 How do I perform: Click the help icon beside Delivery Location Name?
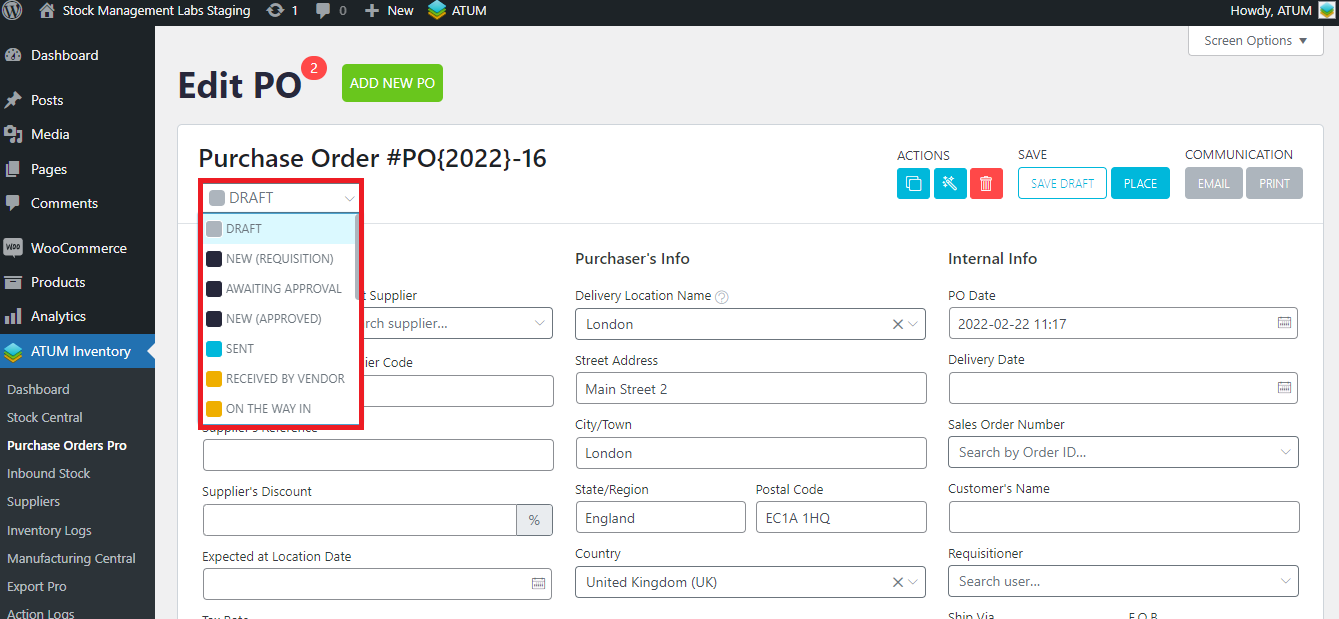pos(722,296)
